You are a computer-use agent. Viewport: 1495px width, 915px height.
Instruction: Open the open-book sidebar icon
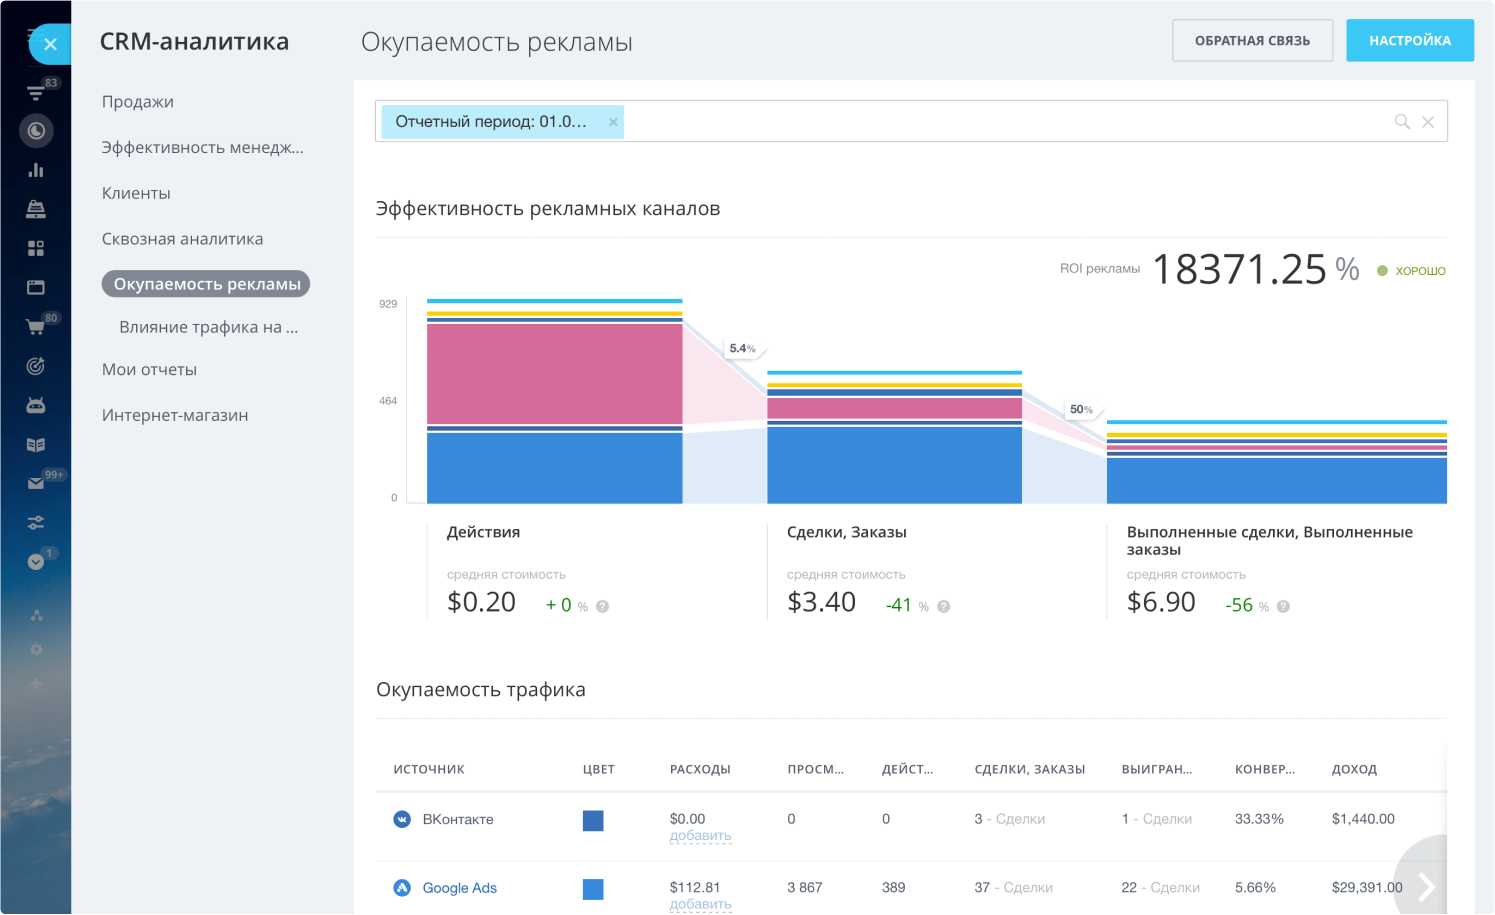36,445
